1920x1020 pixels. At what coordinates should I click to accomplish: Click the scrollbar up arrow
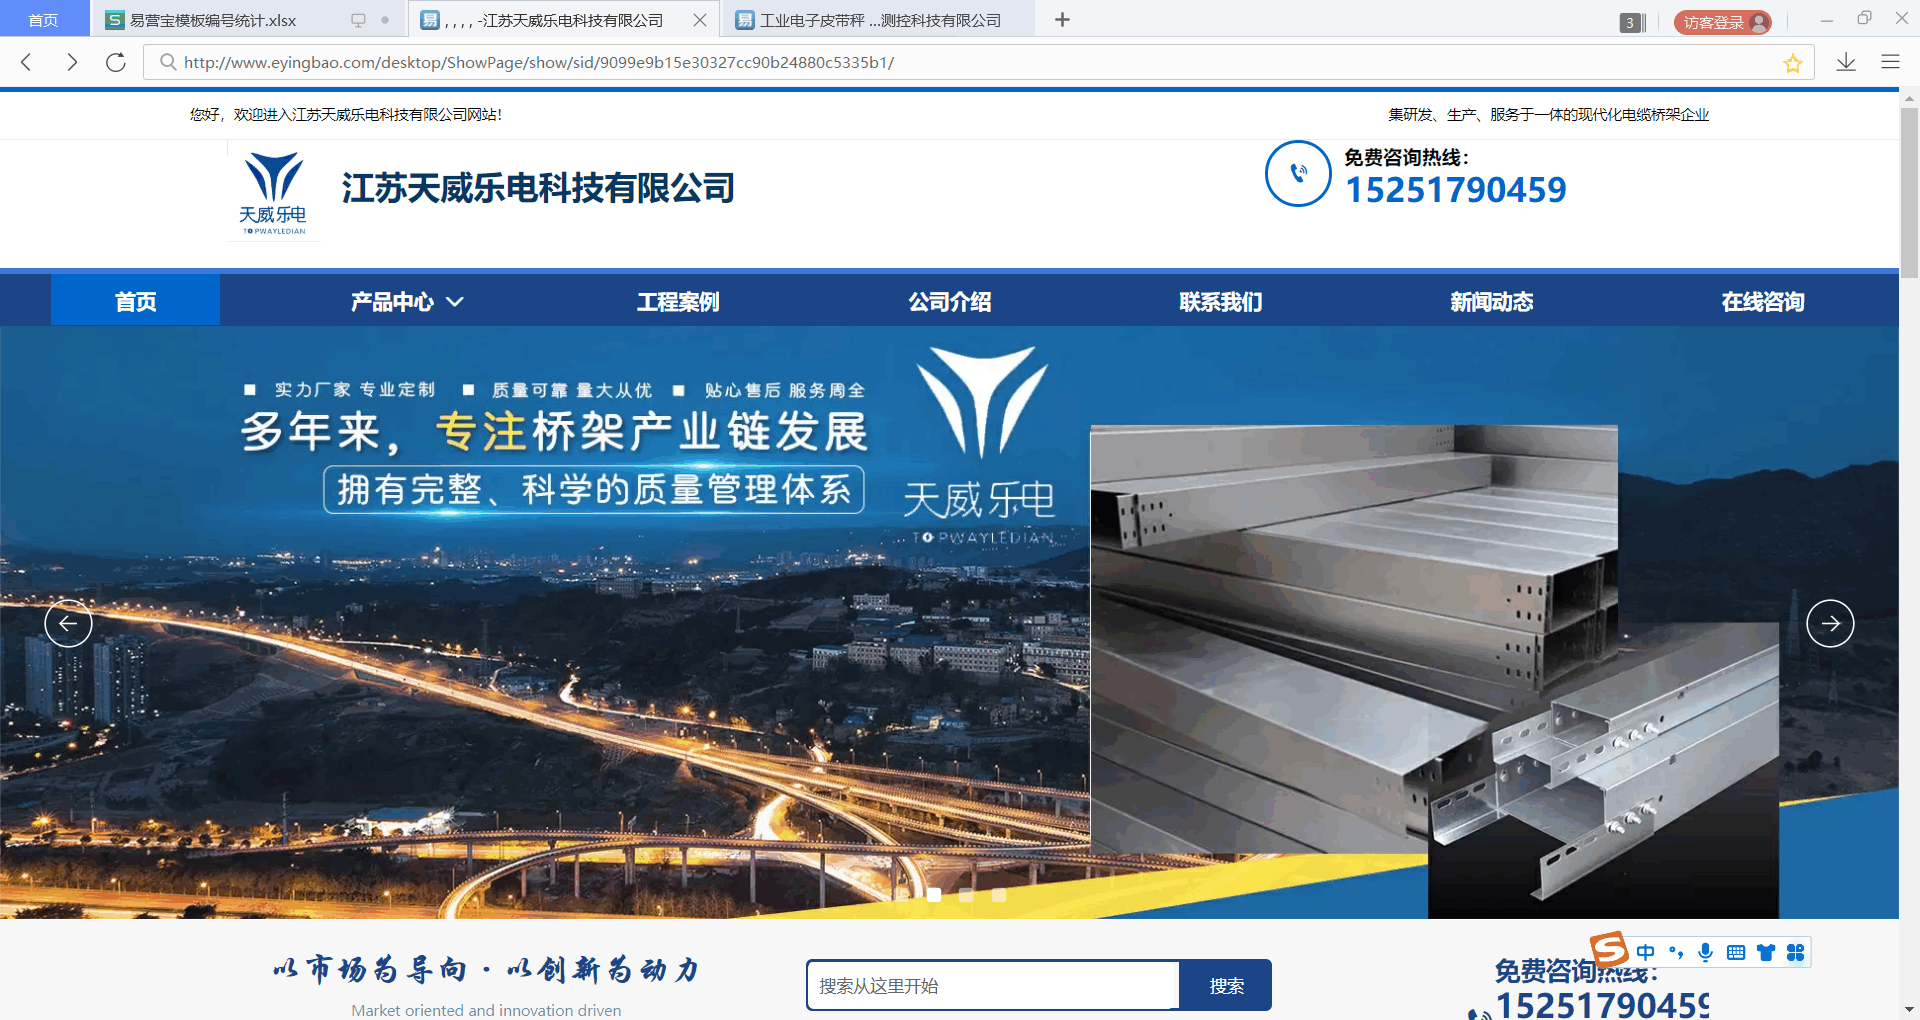pos(1909,98)
